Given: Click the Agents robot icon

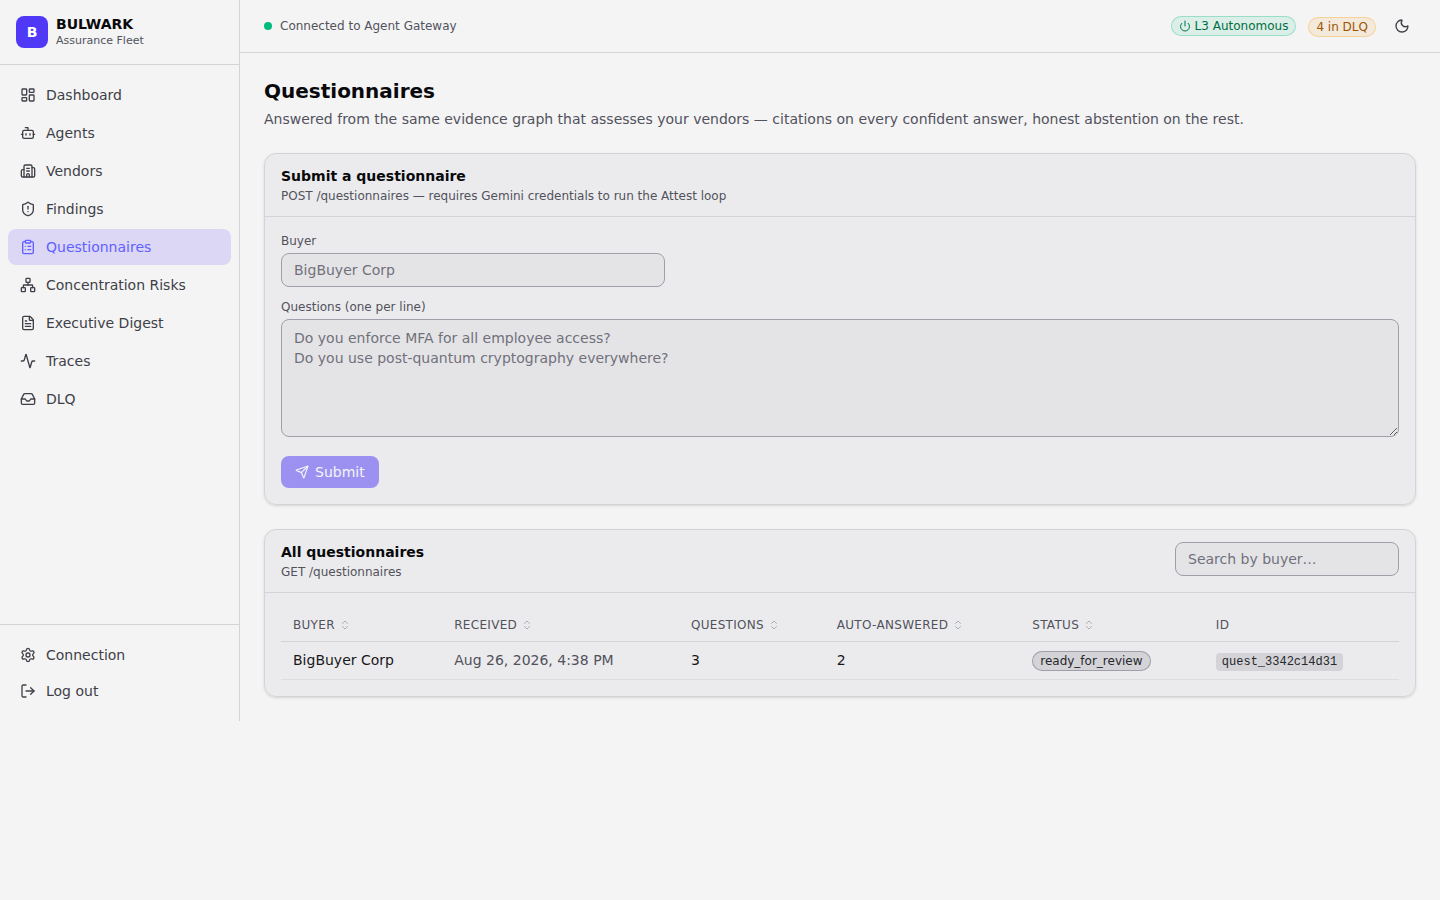Looking at the screenshot, I should point(28,133).
